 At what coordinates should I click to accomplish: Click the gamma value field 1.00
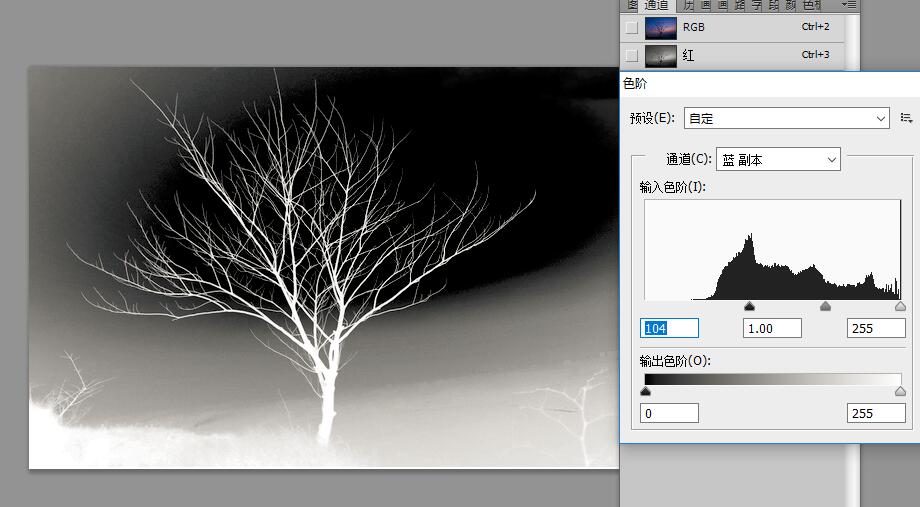tap(771, 328)
